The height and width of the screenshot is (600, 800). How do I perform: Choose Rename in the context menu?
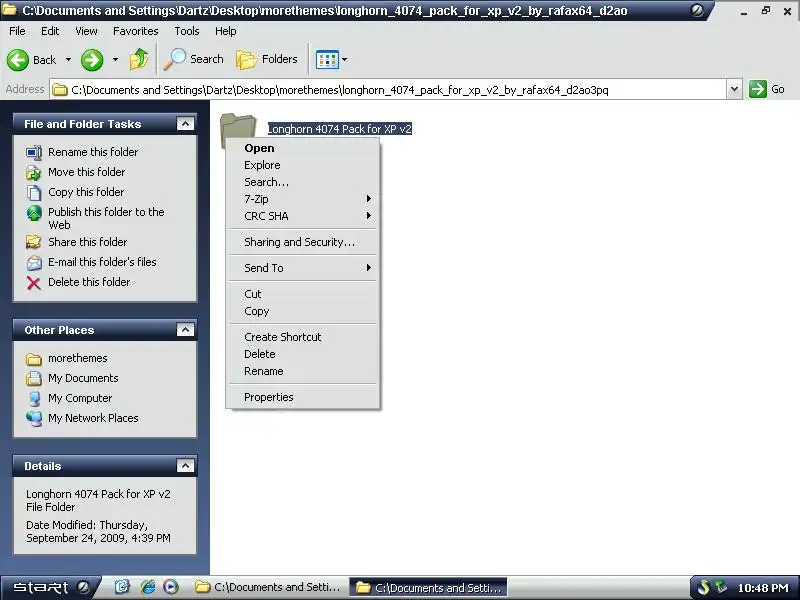pyautogui.click(x=303, y=371)
